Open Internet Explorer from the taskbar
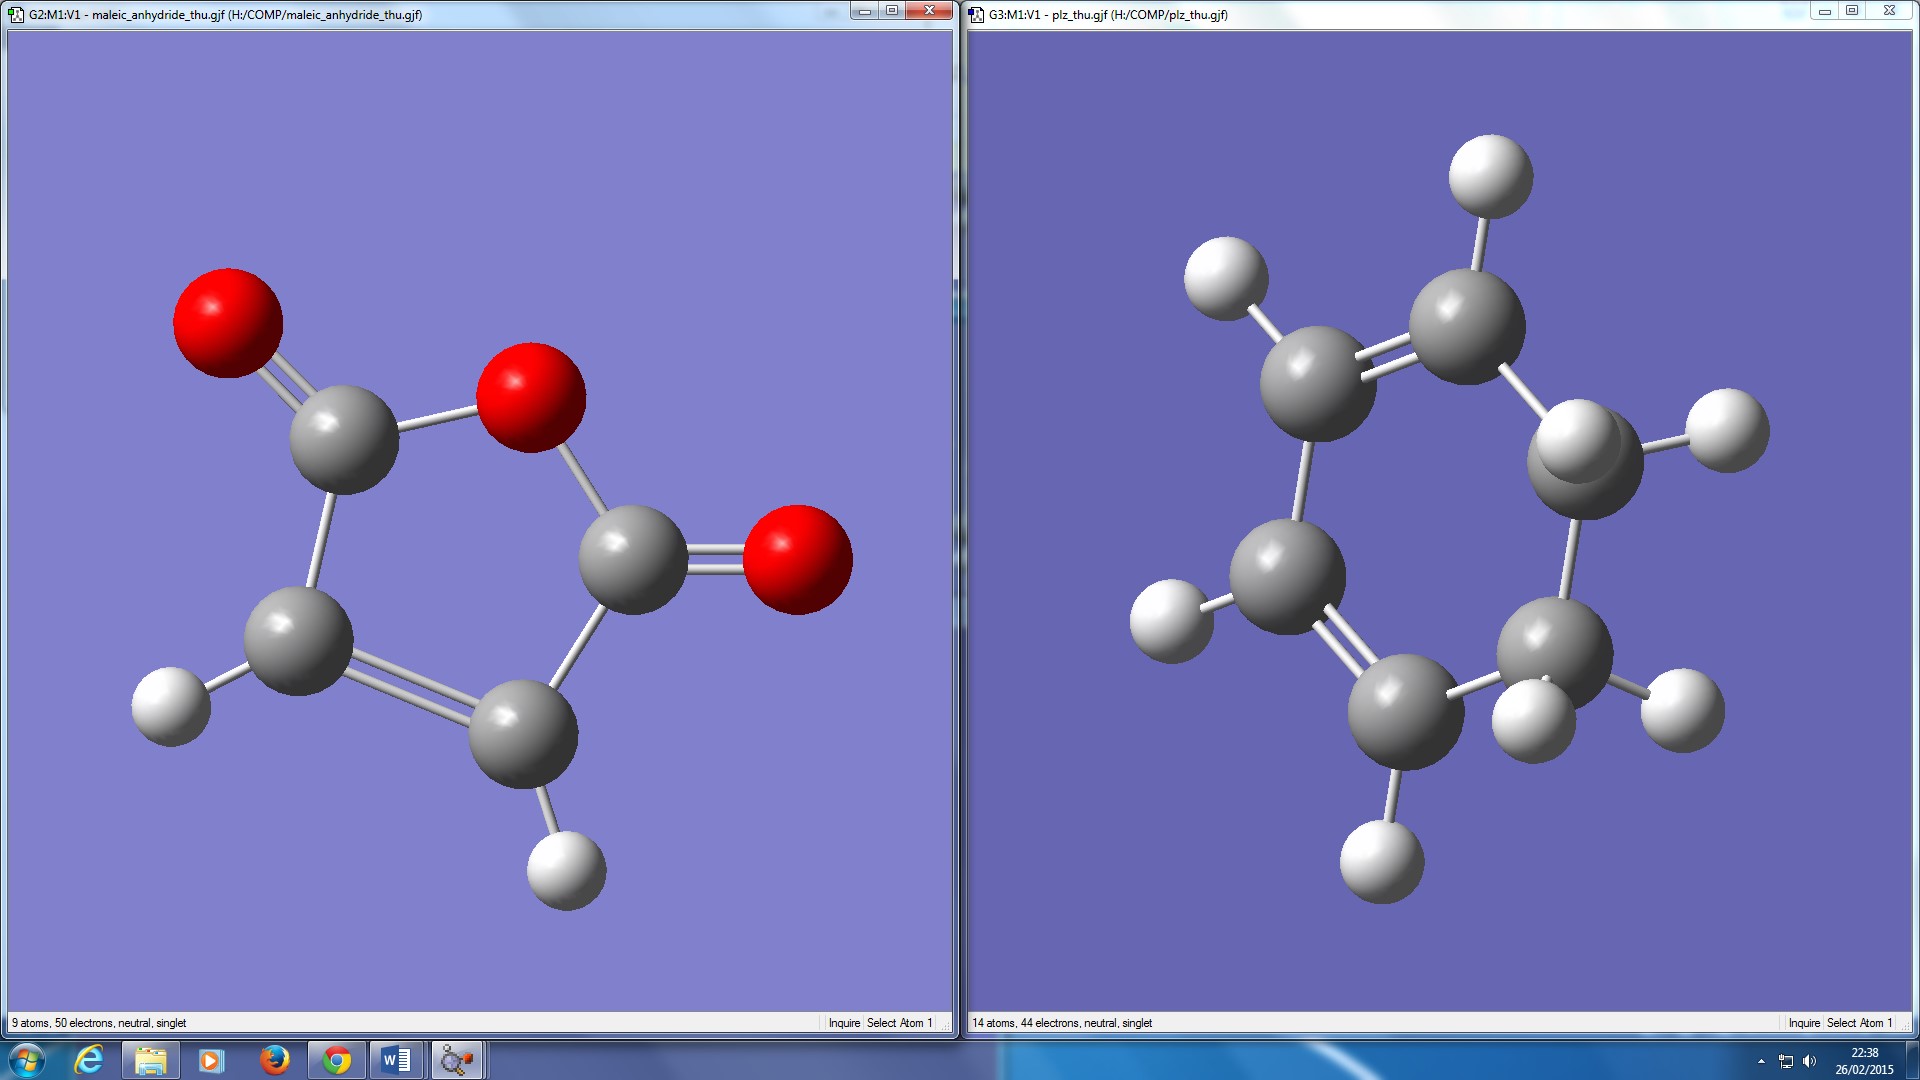Image resolution: width=1920 pixels, height=1080 pixels. pyautogui.click(x=89, y=1060)
